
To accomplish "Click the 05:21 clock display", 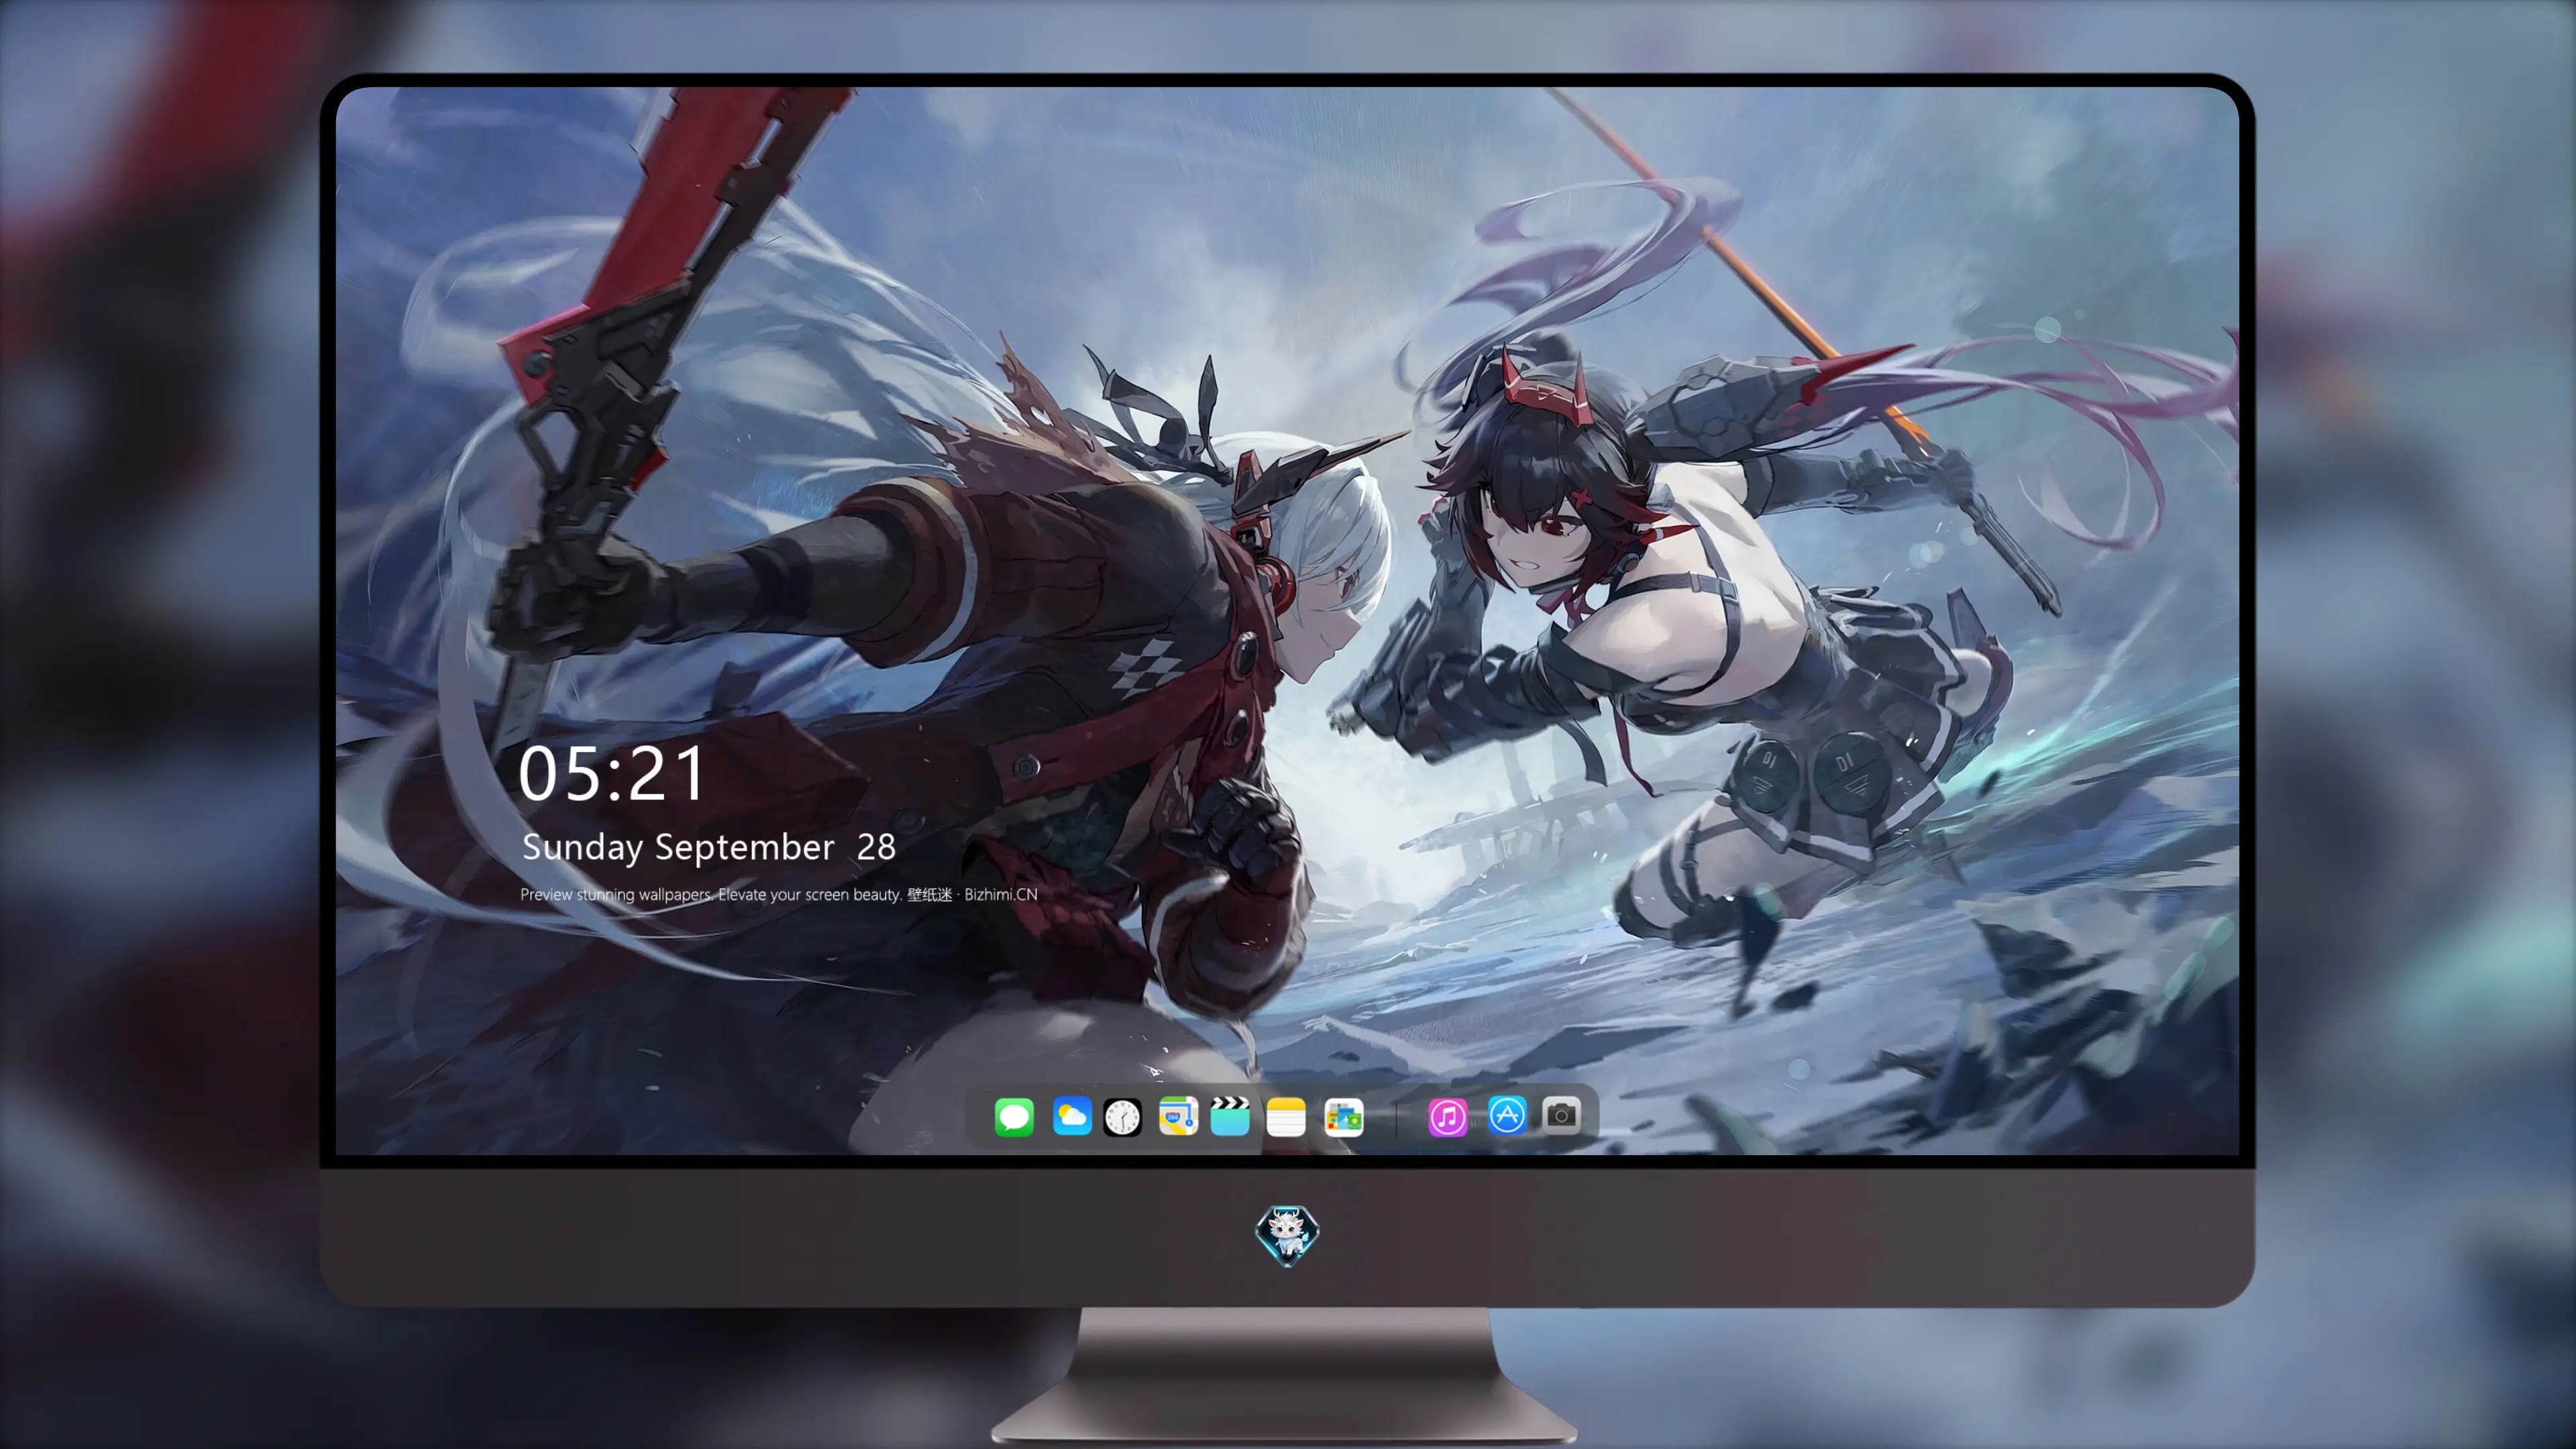I will (612, 774).
